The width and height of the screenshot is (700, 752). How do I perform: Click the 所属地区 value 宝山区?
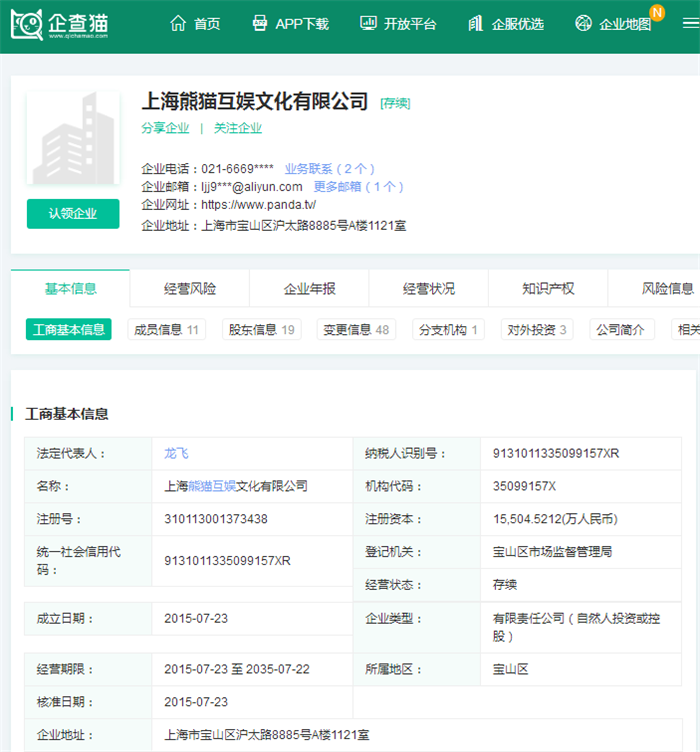511,669
